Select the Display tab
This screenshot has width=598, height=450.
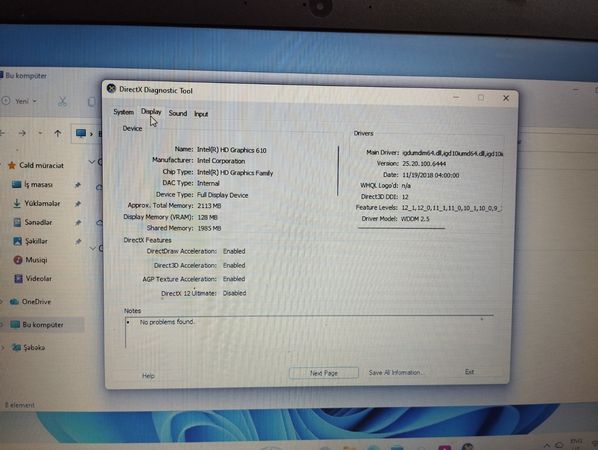point(151,112)
